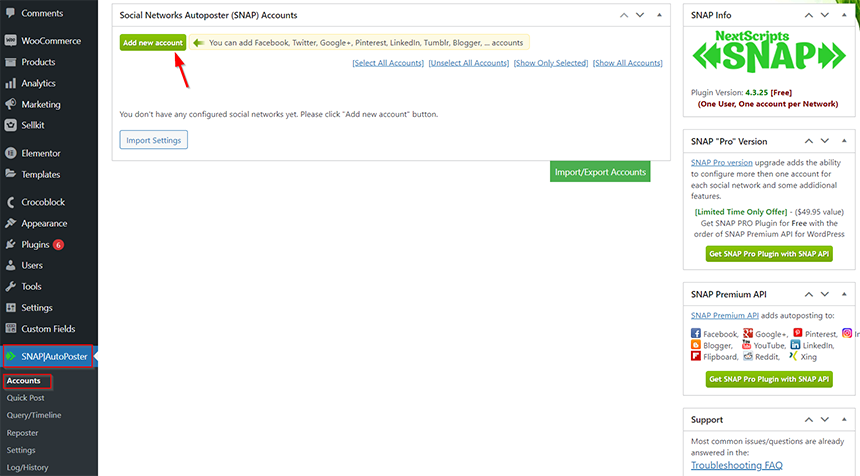Screen dimensions: 860x476
Task: Click the YouTube icon in Premium API
Action: pyautogui.click(x=746, y=344)
